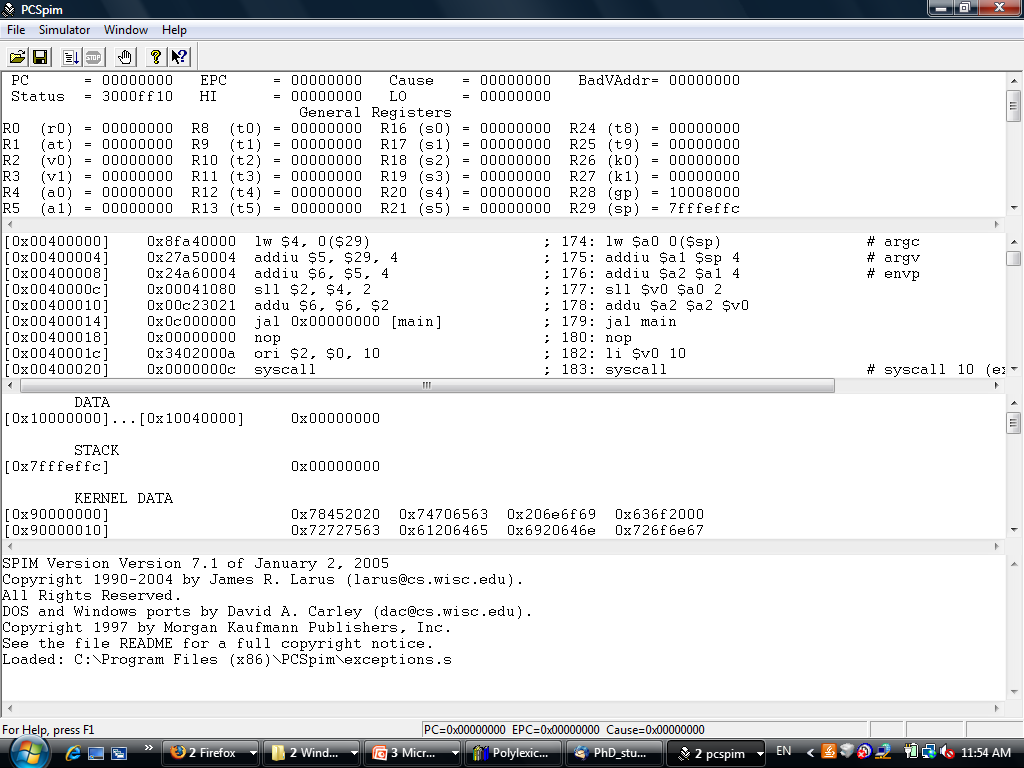Click the 'ori $2, $0, 10' instruction
1024x768 pixels.
(x=317, y=353)
